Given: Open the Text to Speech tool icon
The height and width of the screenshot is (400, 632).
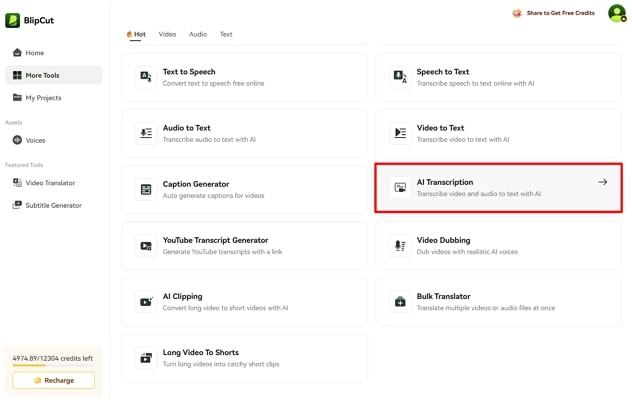Looking at the screenshot, I should click(146, 77).
